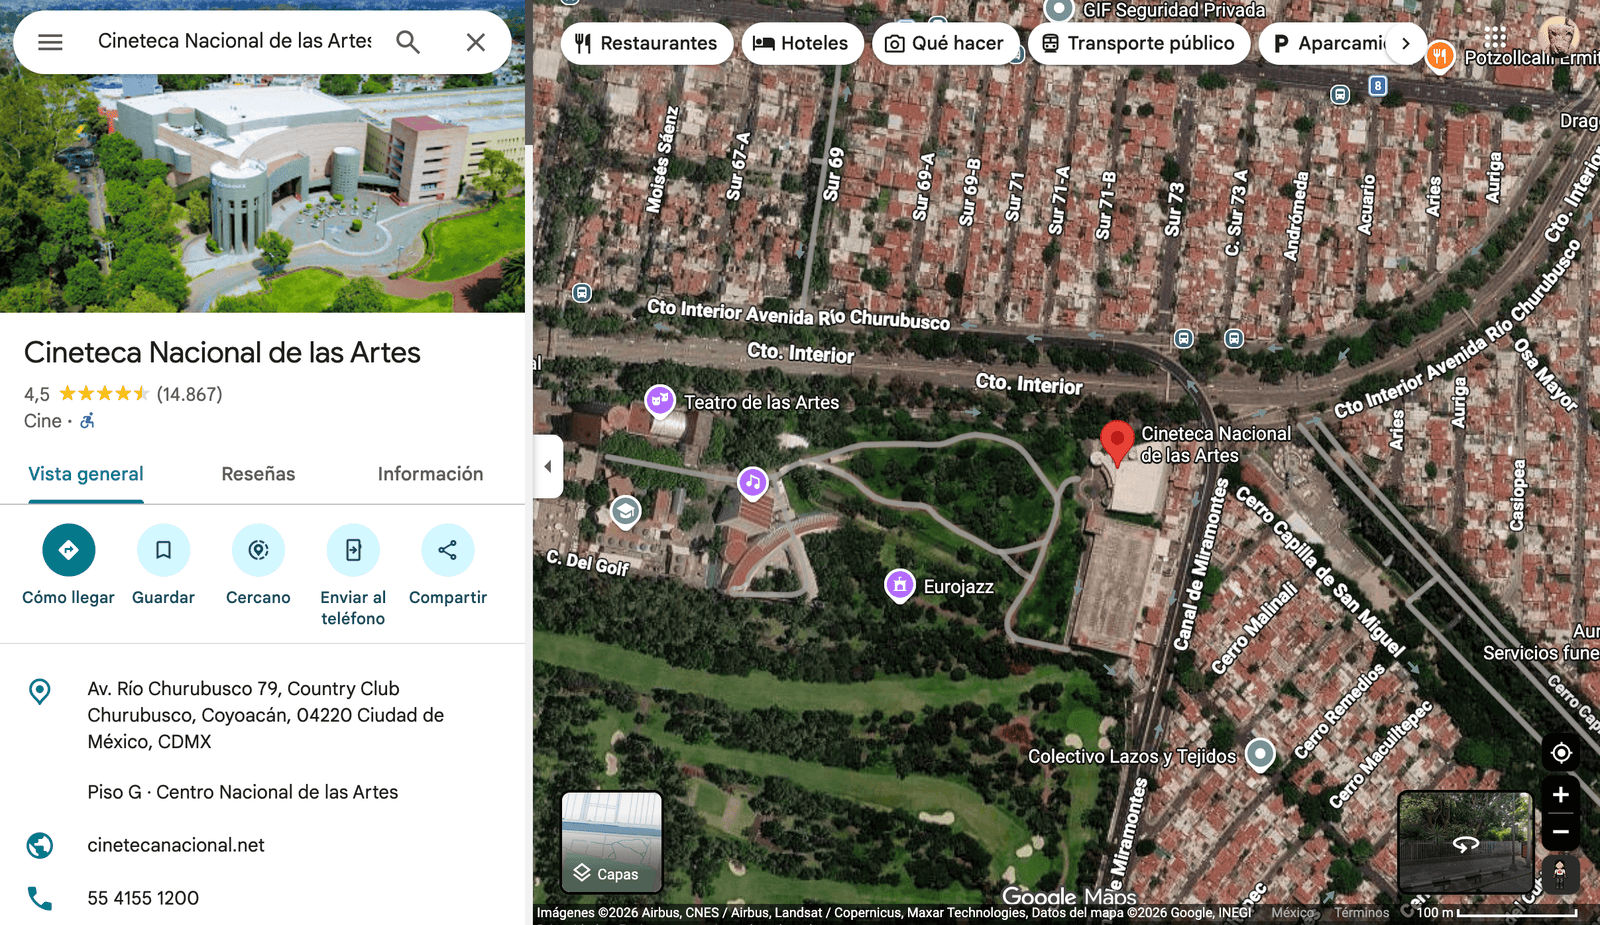The width and height of the screenshot is (1600, 925).
Task: Show more category chips with the arrow
Action: click(x=1406, y=43)
